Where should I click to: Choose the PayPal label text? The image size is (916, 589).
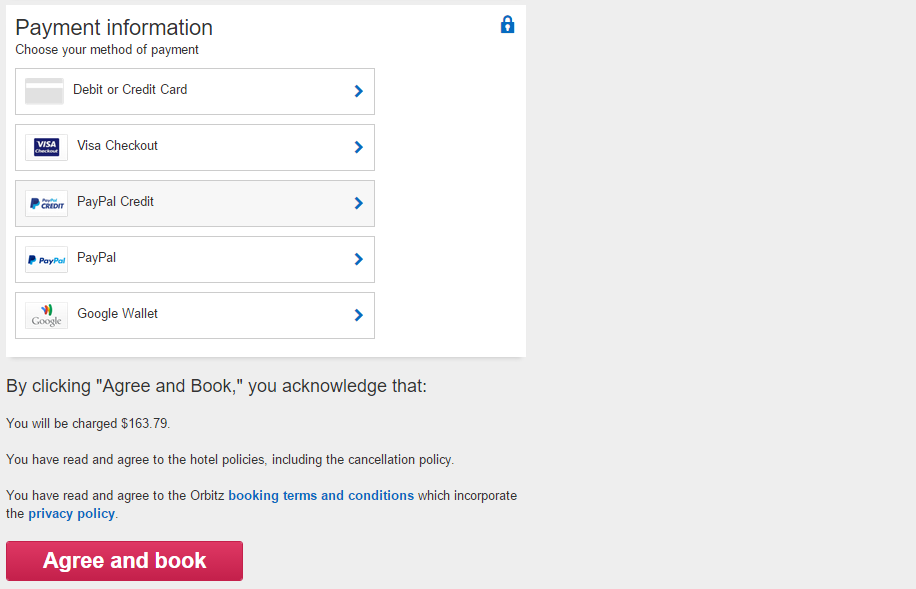(96, 258)
